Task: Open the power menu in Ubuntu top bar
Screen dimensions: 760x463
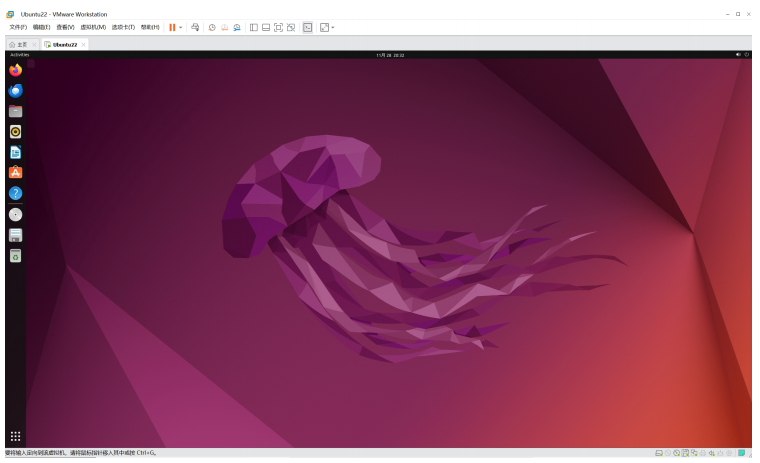Action: 747,55
